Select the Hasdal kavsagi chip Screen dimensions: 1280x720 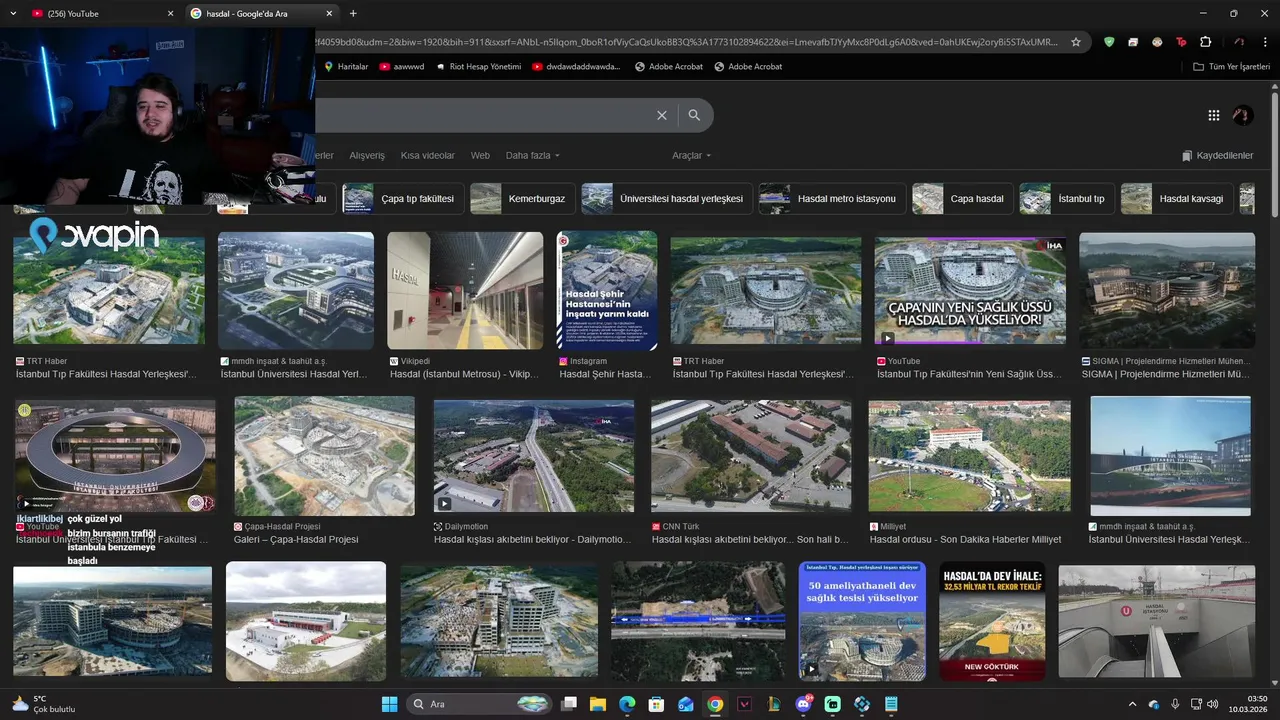(x=1176, y=198)
